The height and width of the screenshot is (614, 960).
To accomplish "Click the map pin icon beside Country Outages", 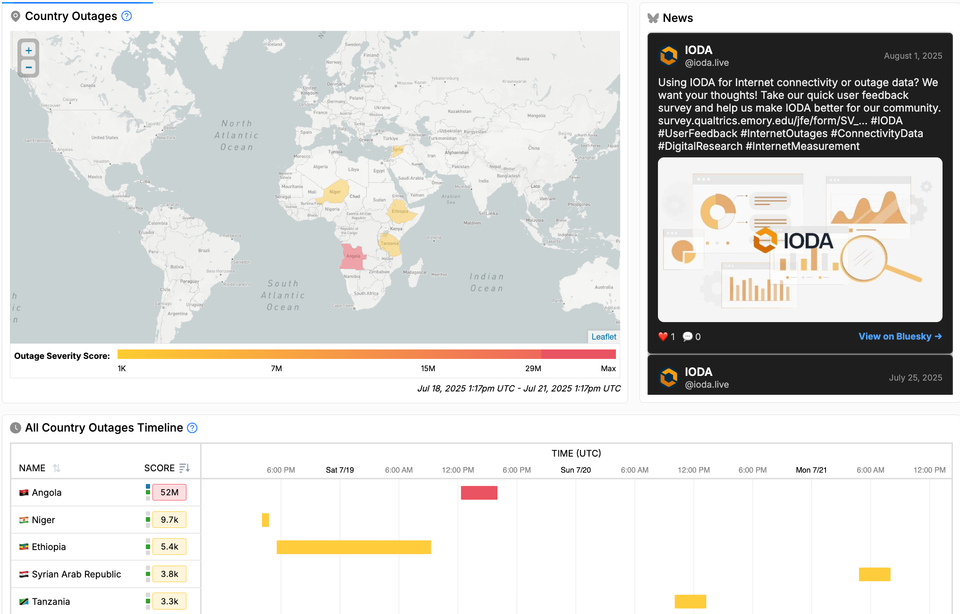I will 16,16.
